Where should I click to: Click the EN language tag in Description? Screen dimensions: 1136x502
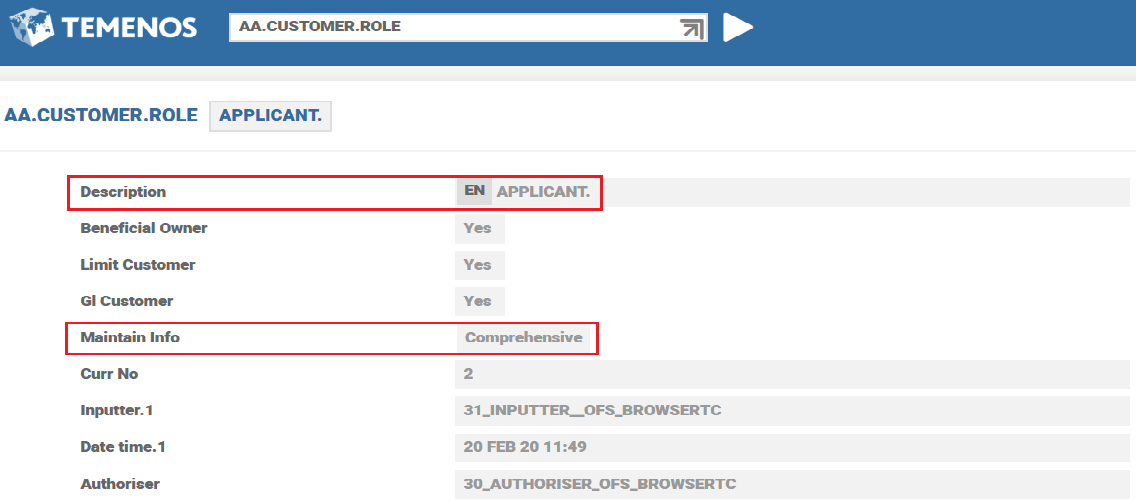pos(474,191)
